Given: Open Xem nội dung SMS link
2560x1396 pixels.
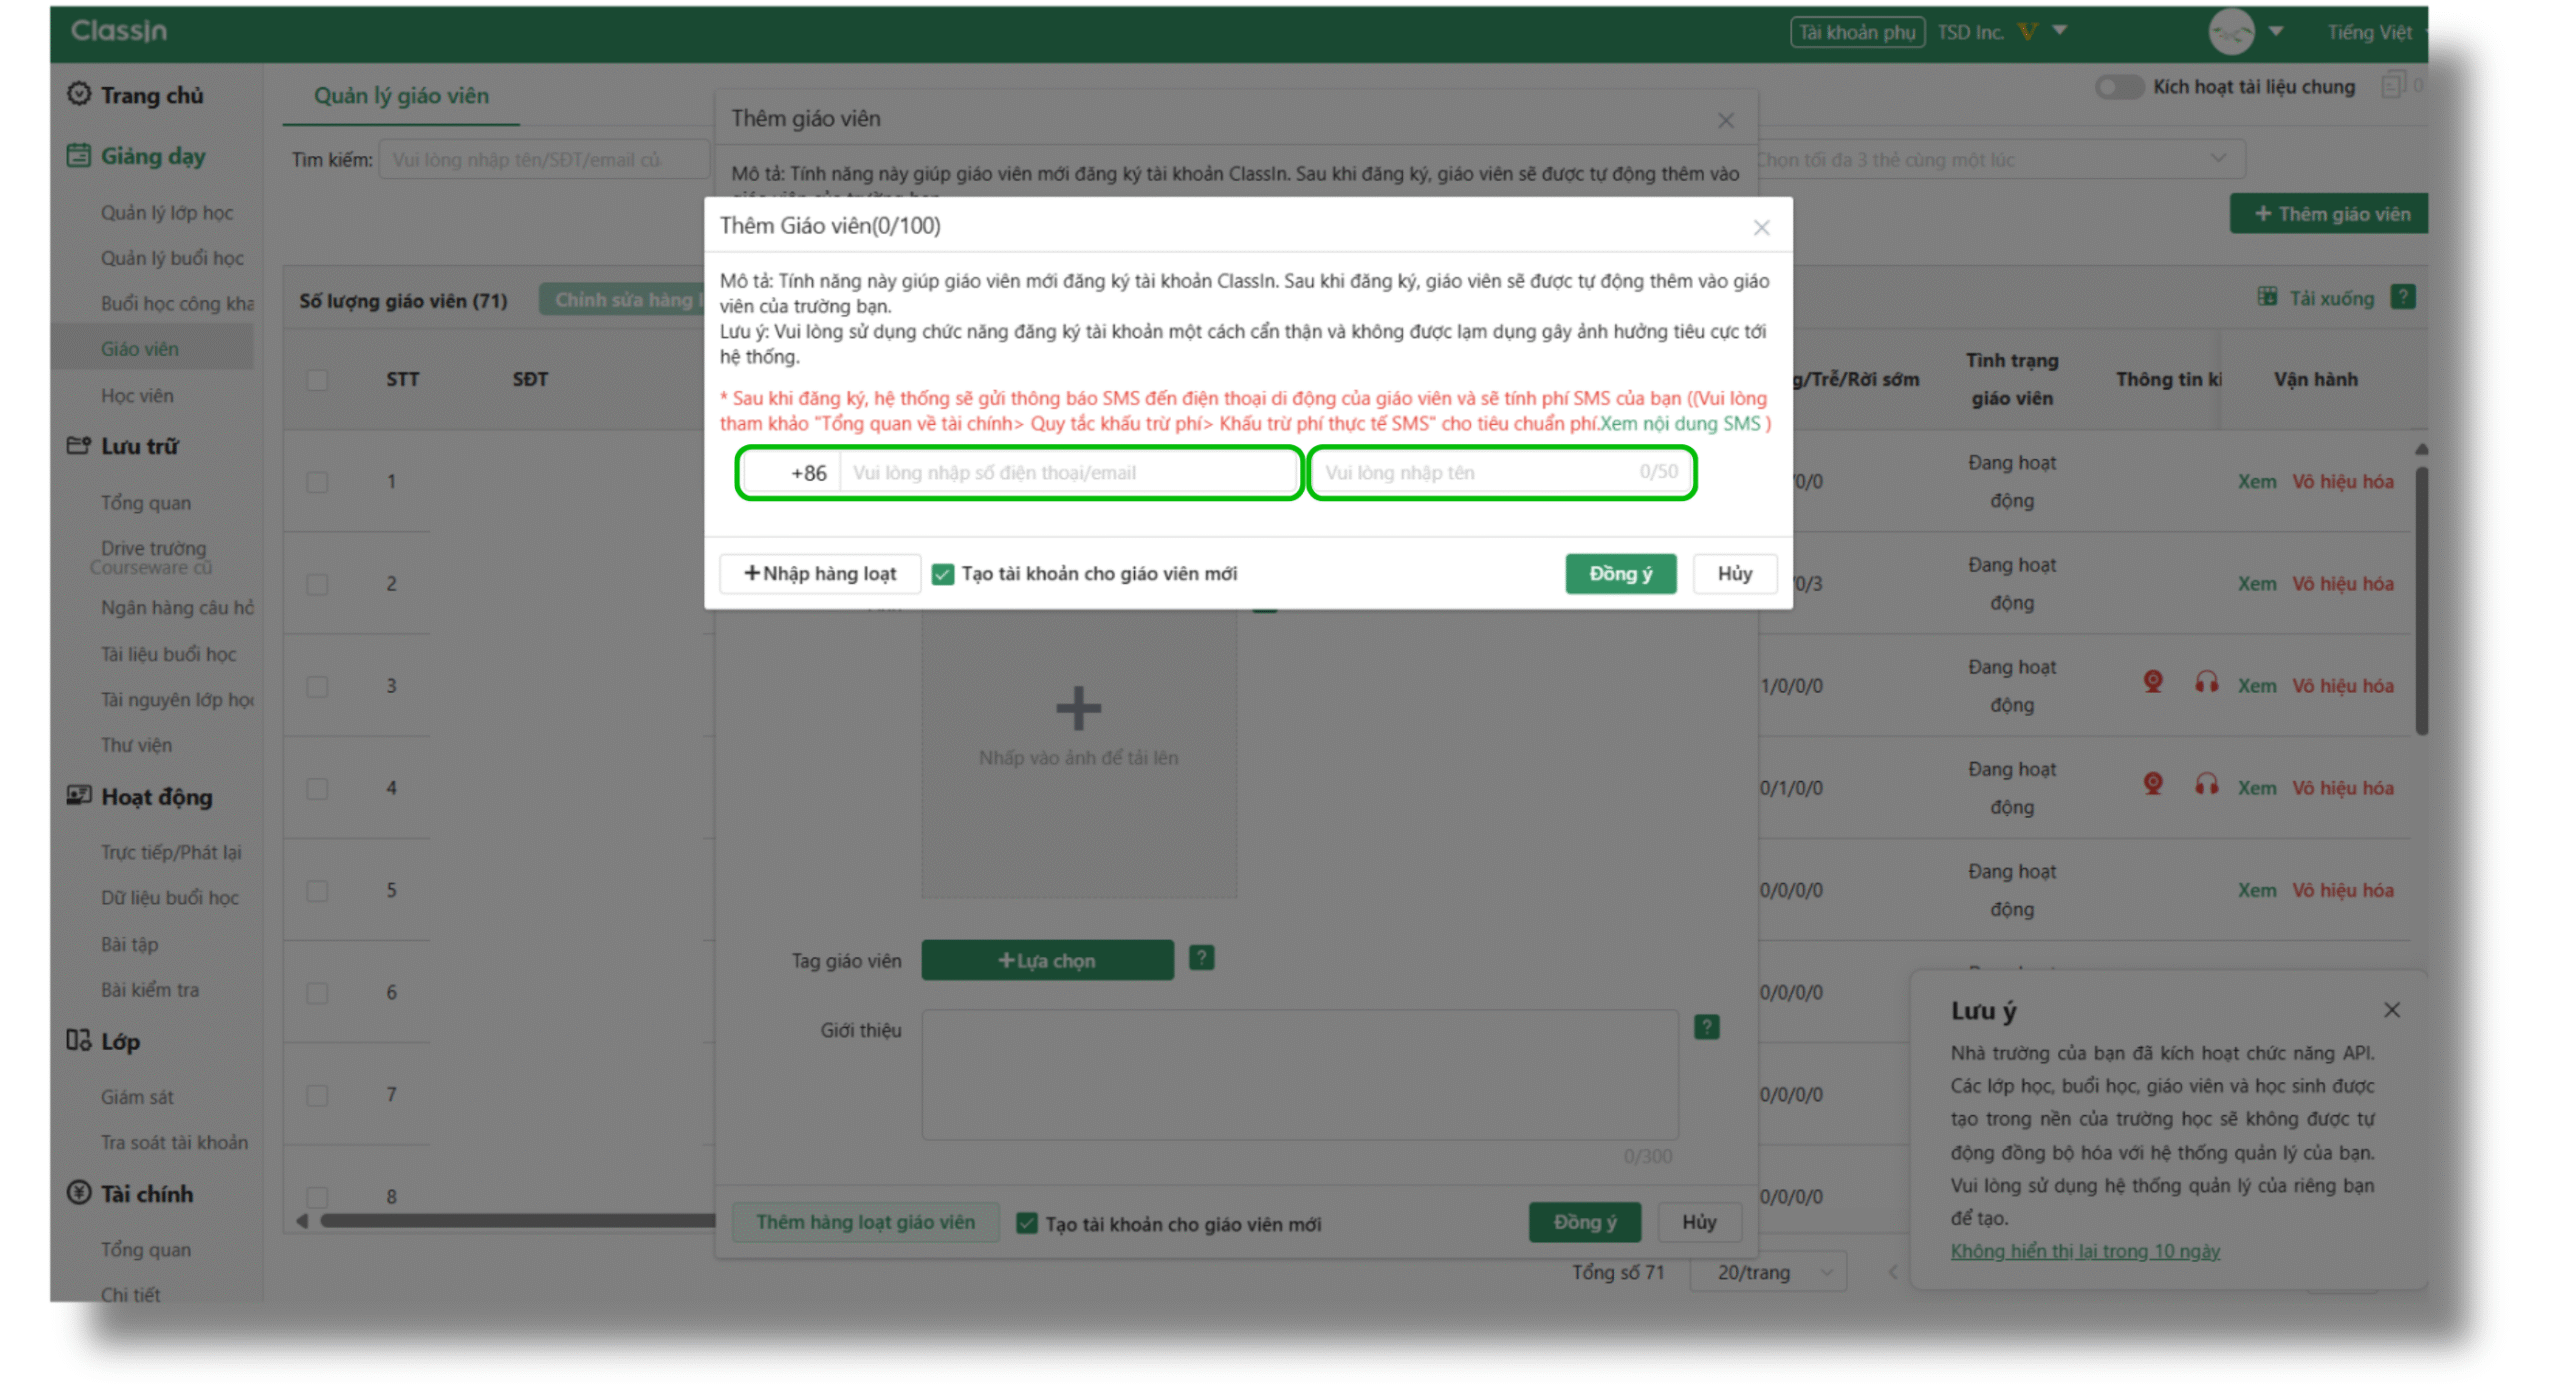Looking at the screenshot, I should click(x=1679, y=423).
